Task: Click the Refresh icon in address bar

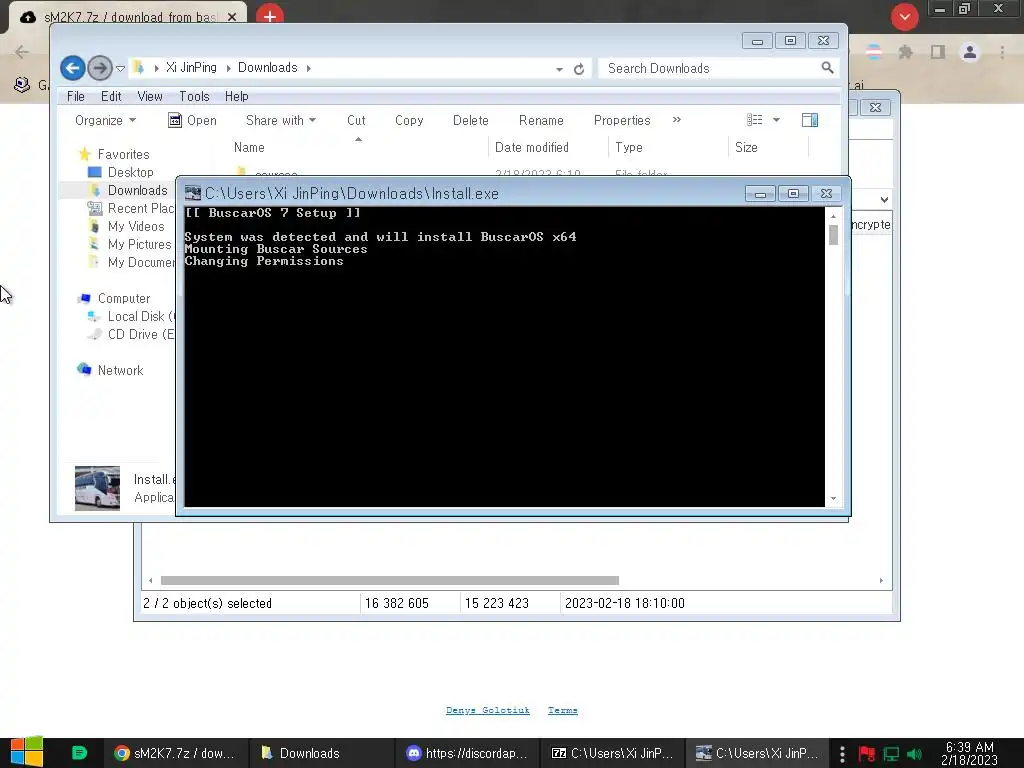Action: (x=579, y=69)
